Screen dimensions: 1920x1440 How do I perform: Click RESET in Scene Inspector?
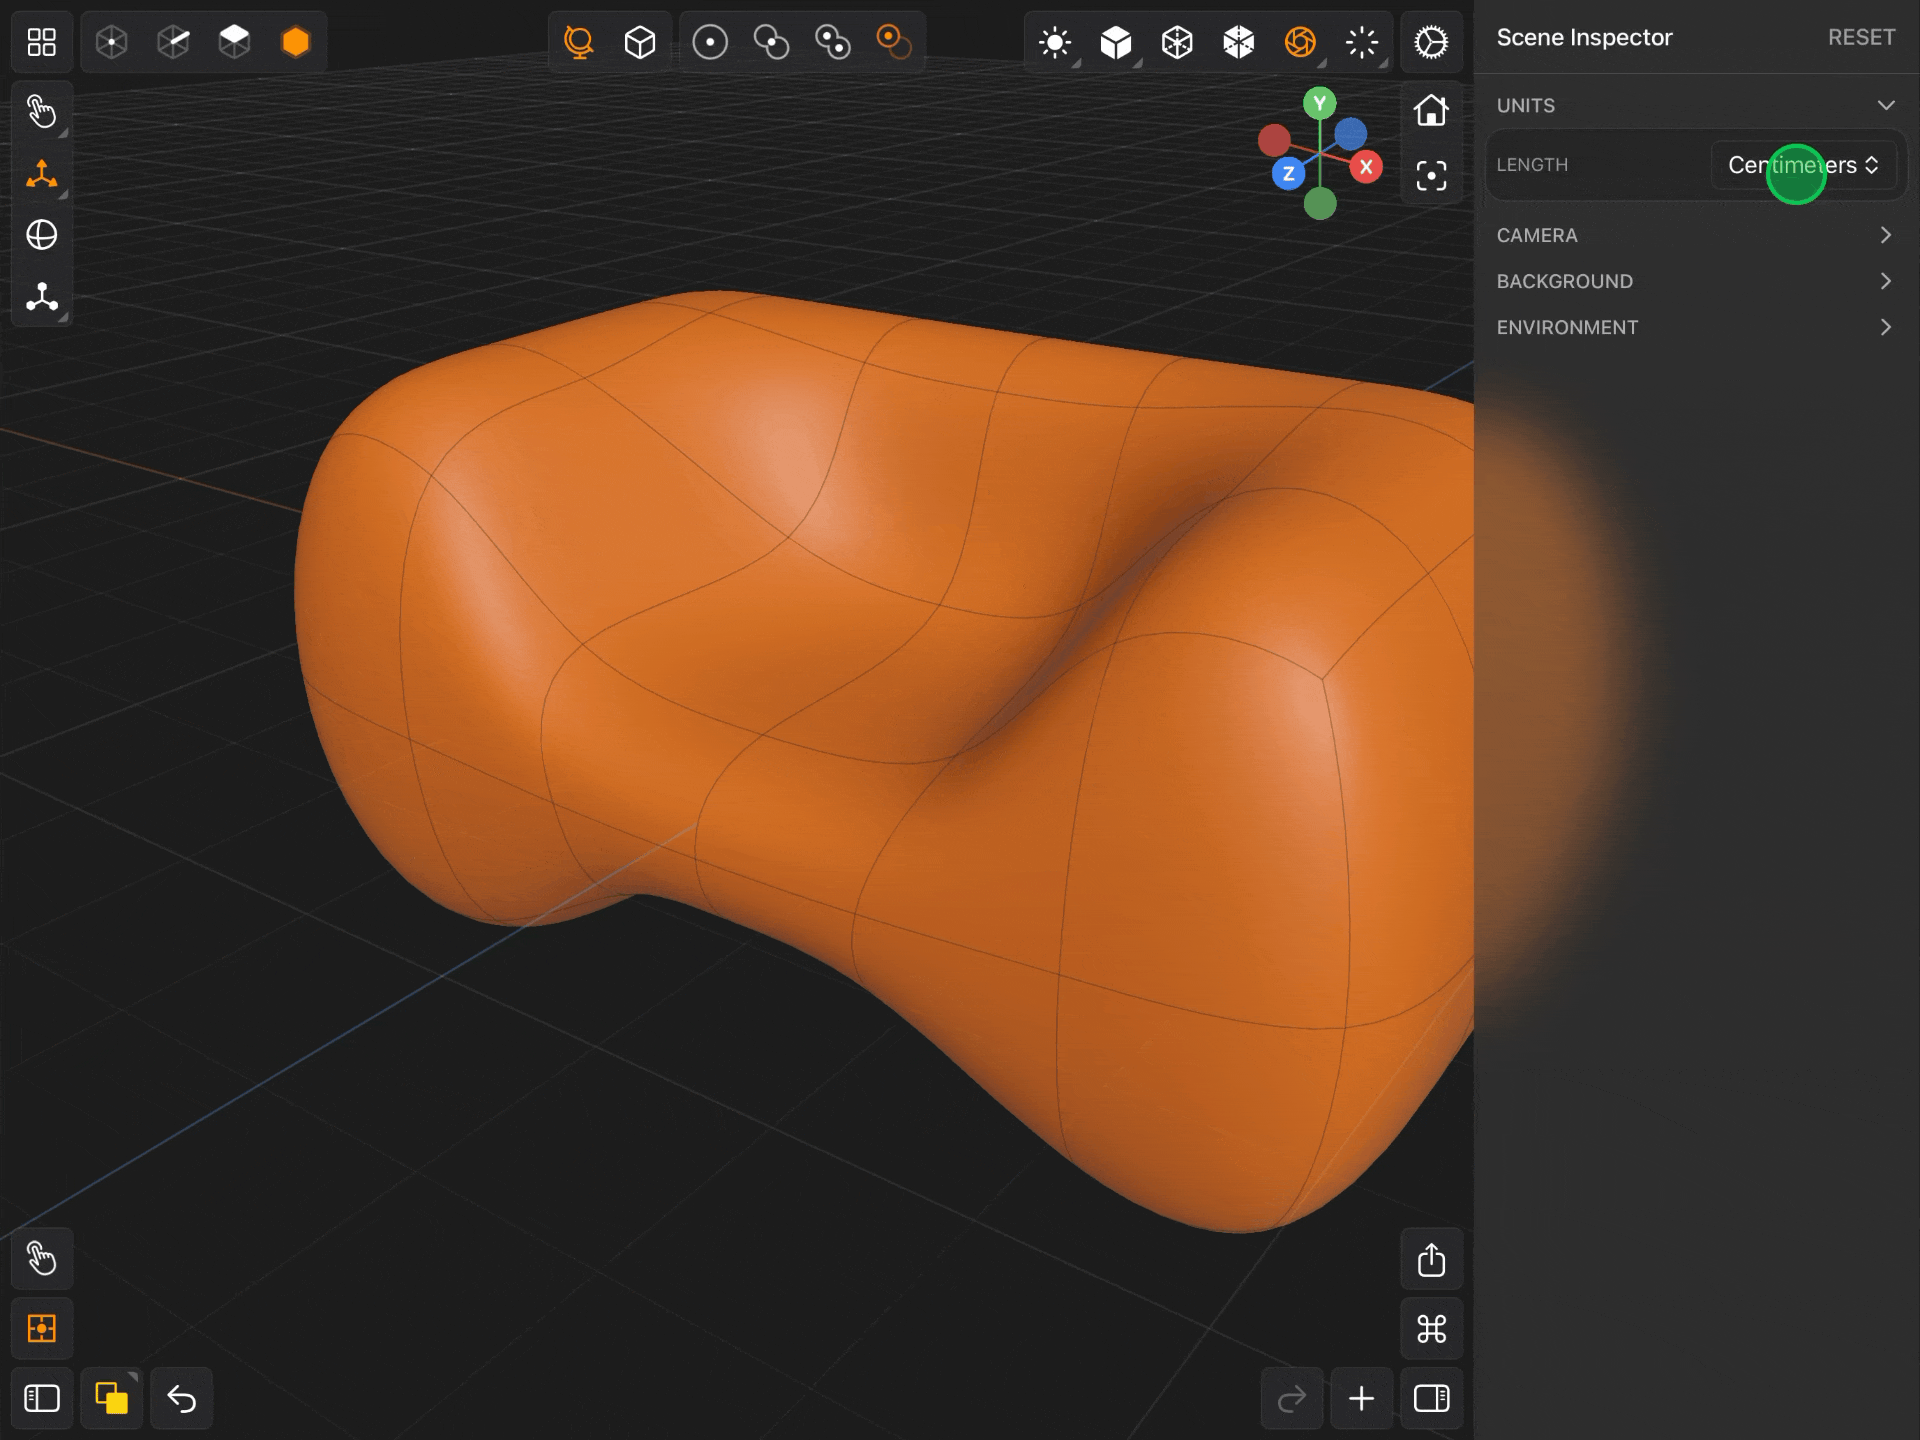click(1861, 37)
